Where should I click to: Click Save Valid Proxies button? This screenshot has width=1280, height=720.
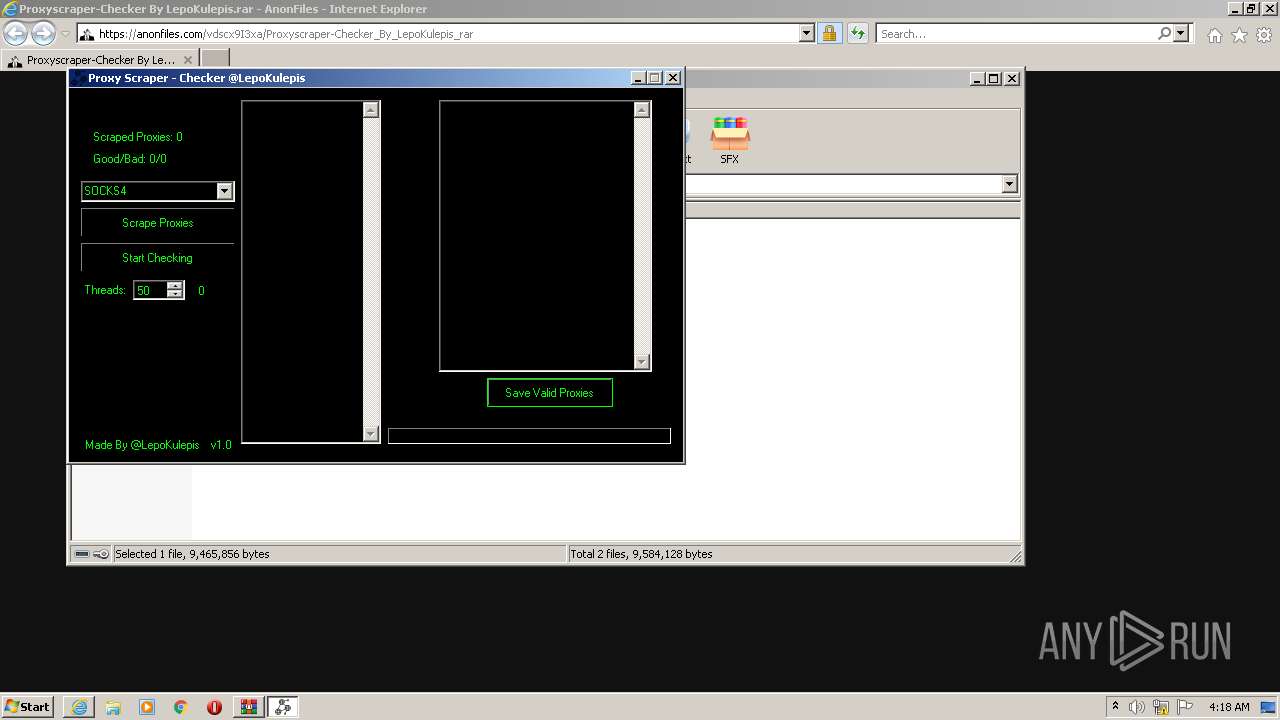pyautogui.click(x=549, y=393)
